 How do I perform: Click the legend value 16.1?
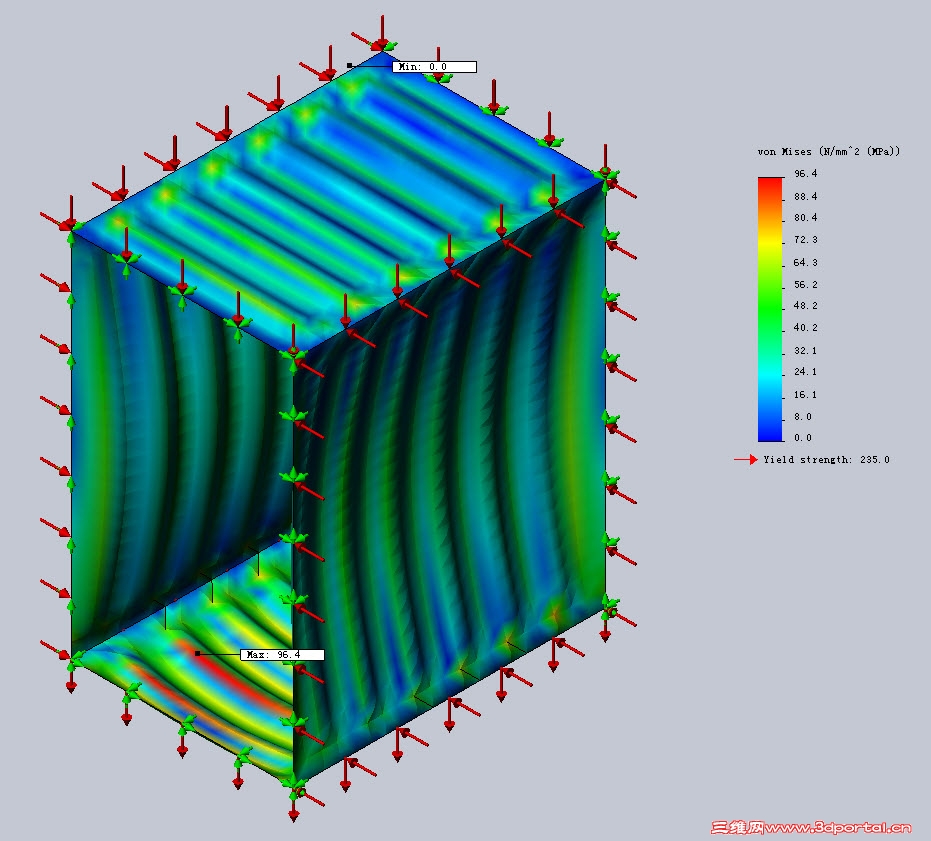pos(806,394)
